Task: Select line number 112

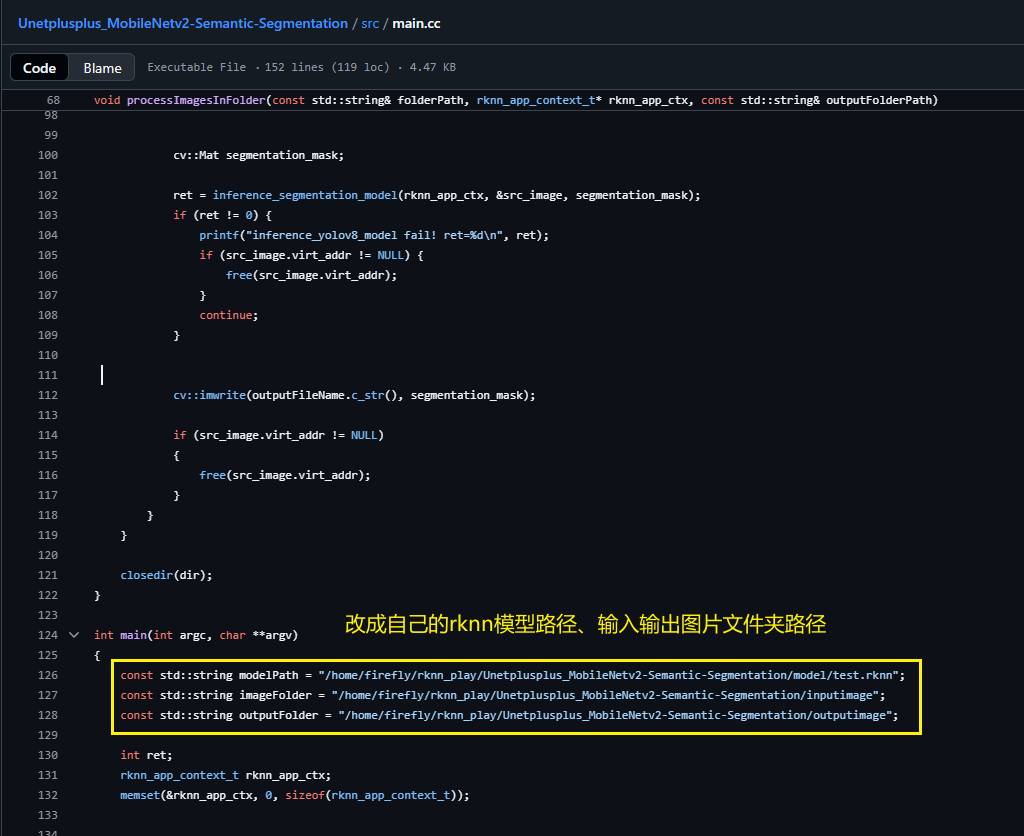Action: 48,395
